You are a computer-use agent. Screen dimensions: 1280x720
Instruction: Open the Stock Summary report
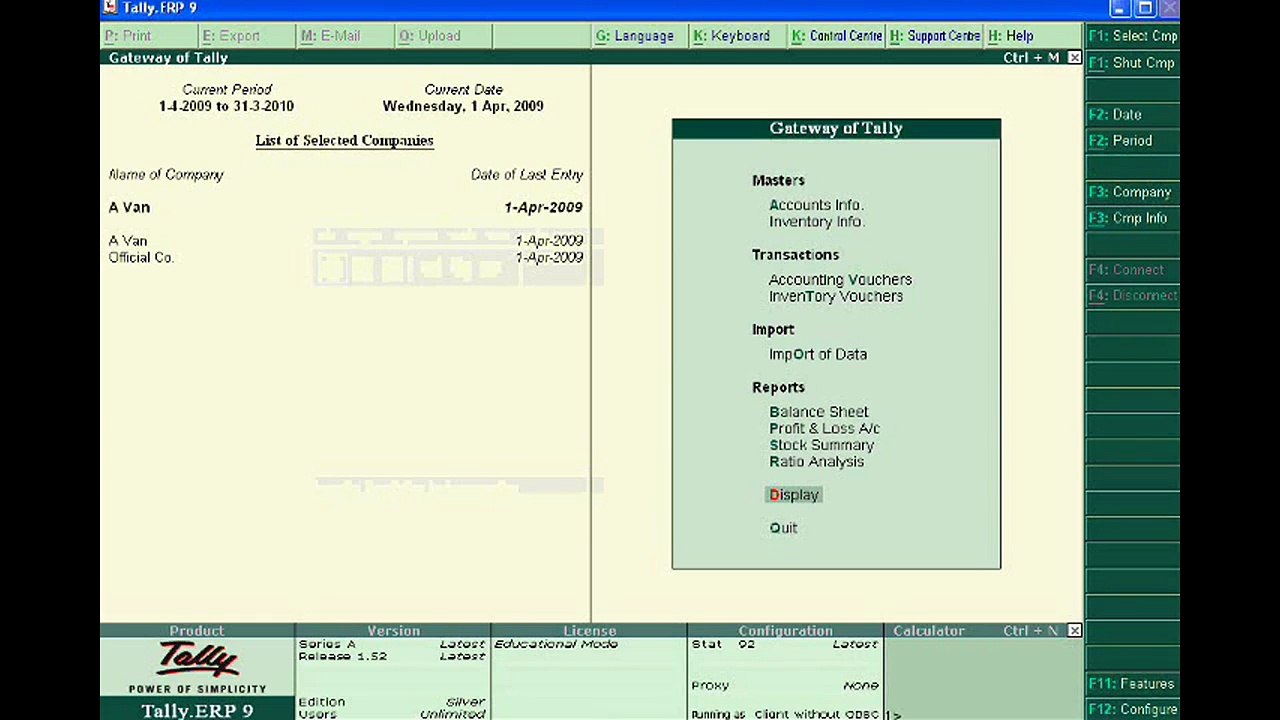pyautogui.click(x=821, y=446)
